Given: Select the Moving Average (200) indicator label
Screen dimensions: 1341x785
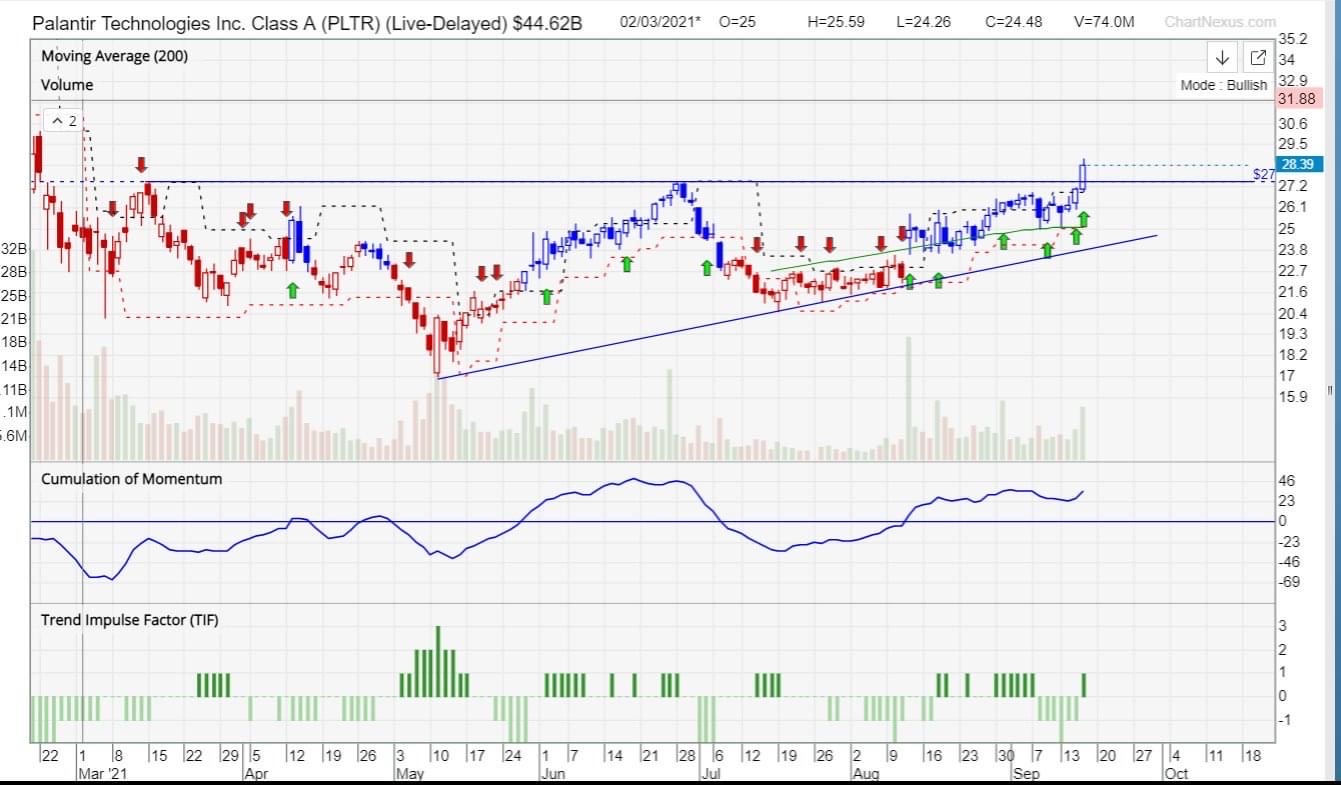Looking at the screenshot, I should (114, 56).
